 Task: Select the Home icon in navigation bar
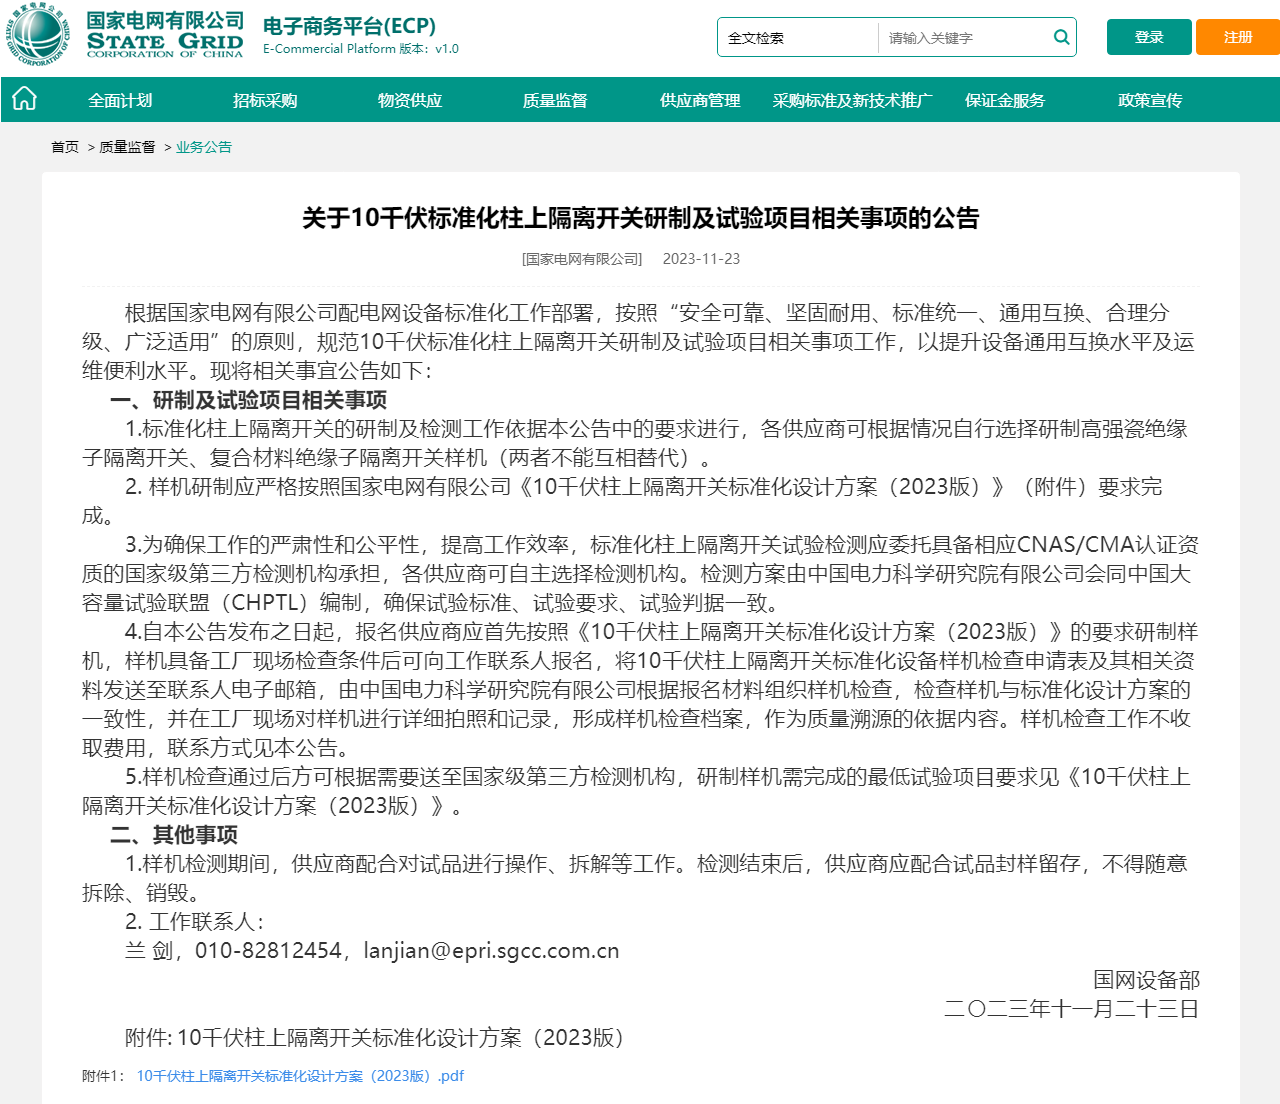click(x=23, y=99)
